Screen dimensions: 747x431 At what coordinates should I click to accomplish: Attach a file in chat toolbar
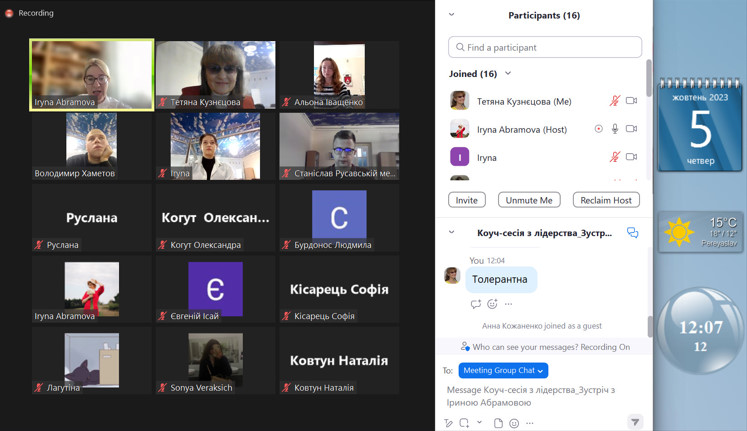coord(498,423)
